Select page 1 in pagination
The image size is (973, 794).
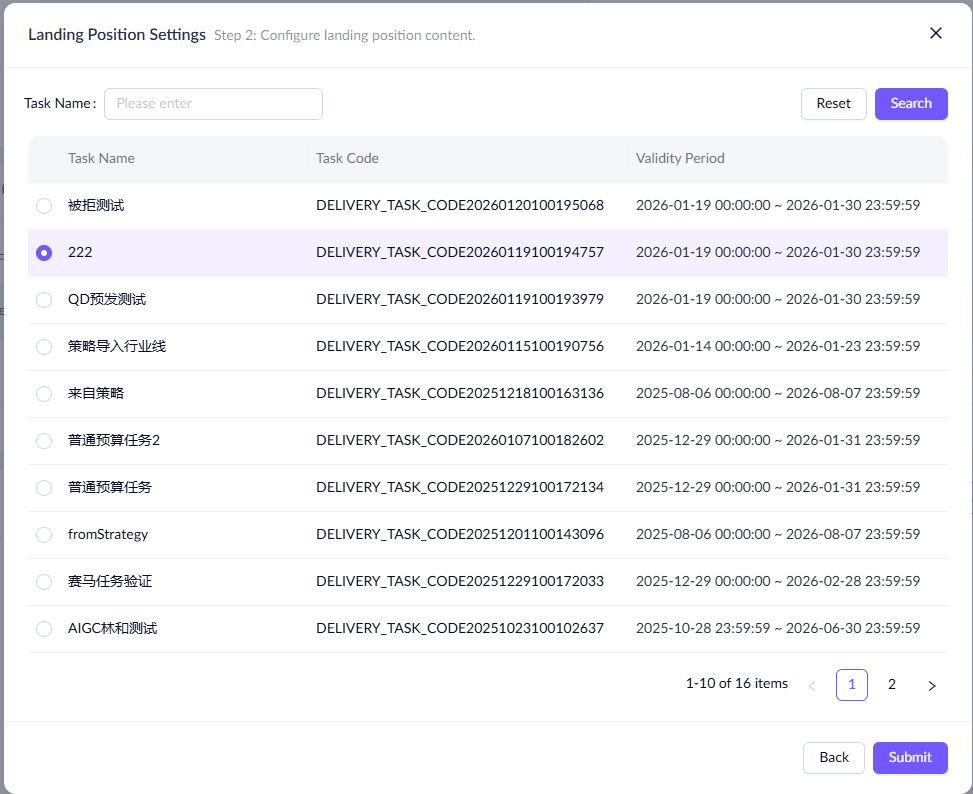pos(852,685)
